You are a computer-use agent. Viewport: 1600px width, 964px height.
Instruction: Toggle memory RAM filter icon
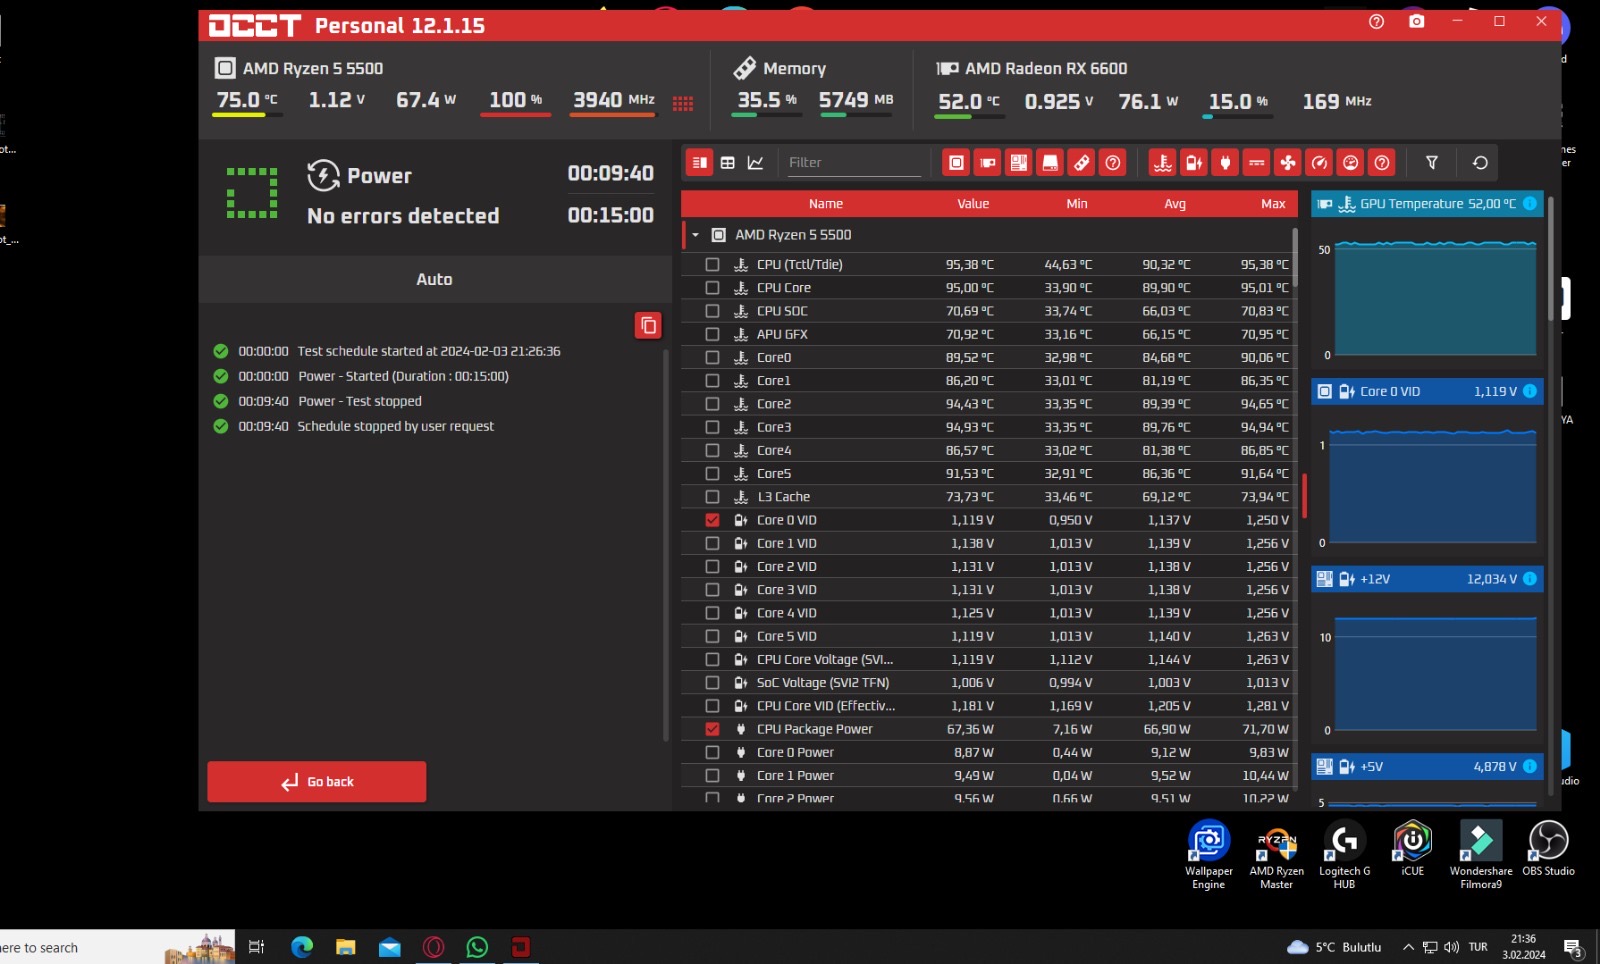(x=1081, y=163)
